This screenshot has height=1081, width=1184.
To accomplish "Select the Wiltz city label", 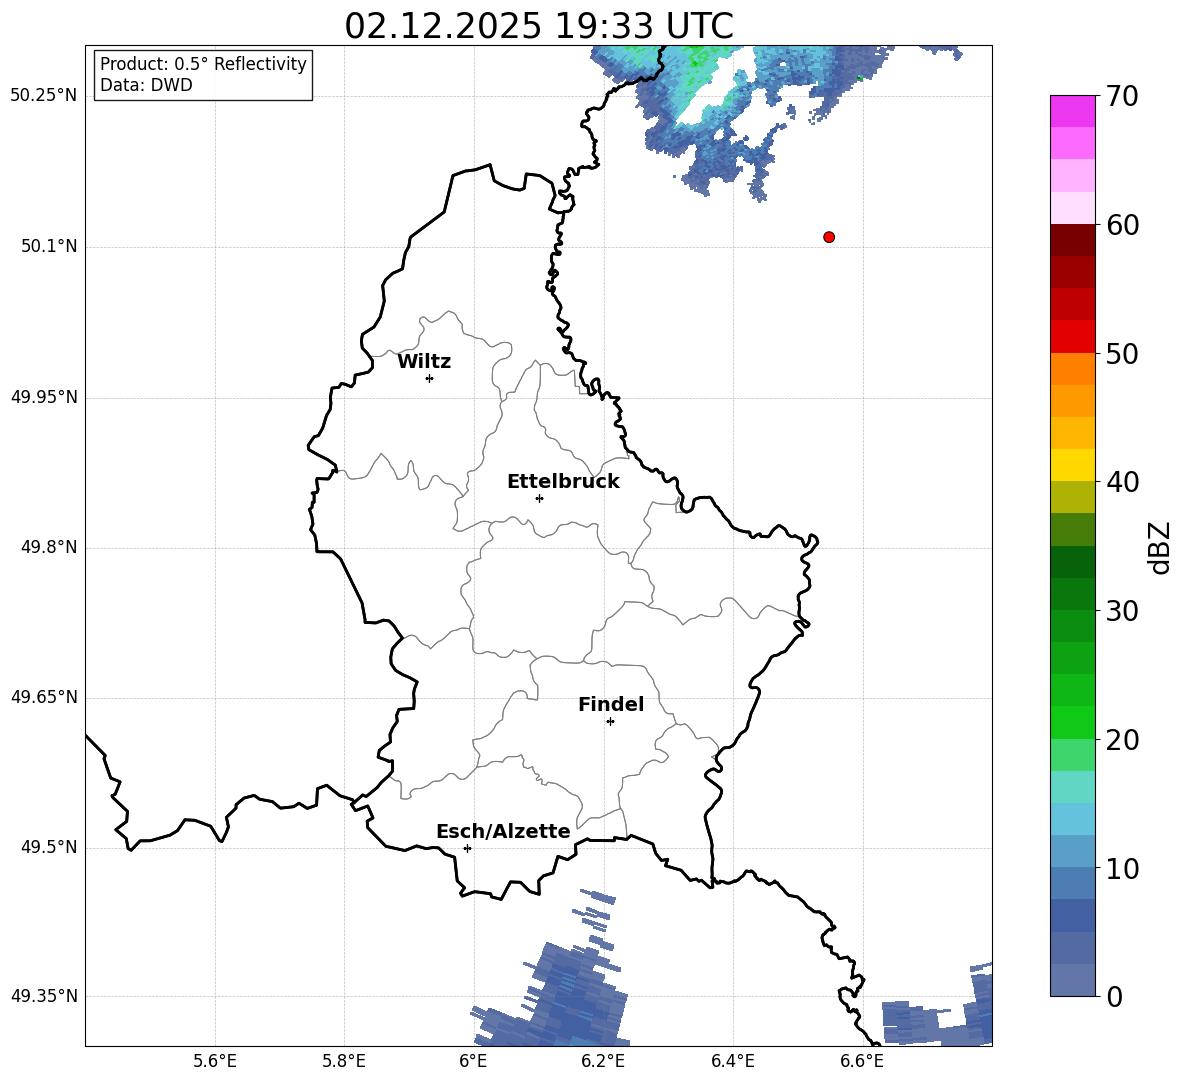I will [424, 362].
